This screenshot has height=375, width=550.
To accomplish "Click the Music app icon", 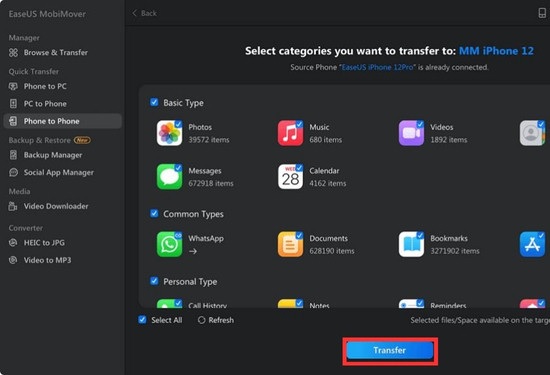I will (x=290, y=133).
